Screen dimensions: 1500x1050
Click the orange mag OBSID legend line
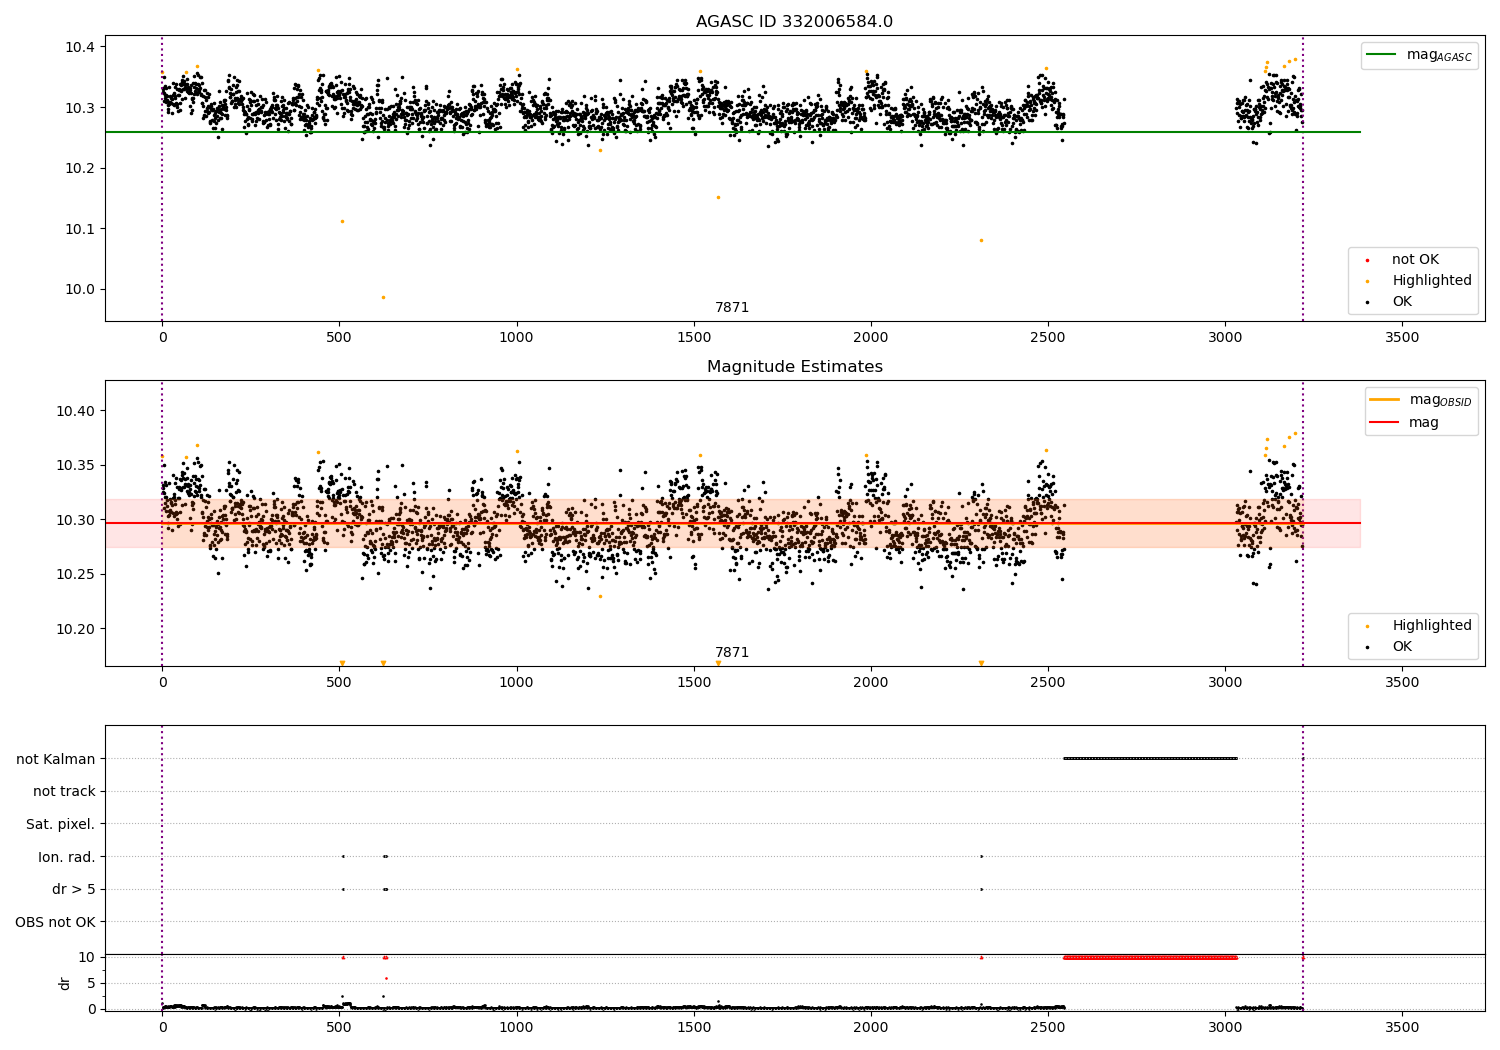tap(1385, 400)
